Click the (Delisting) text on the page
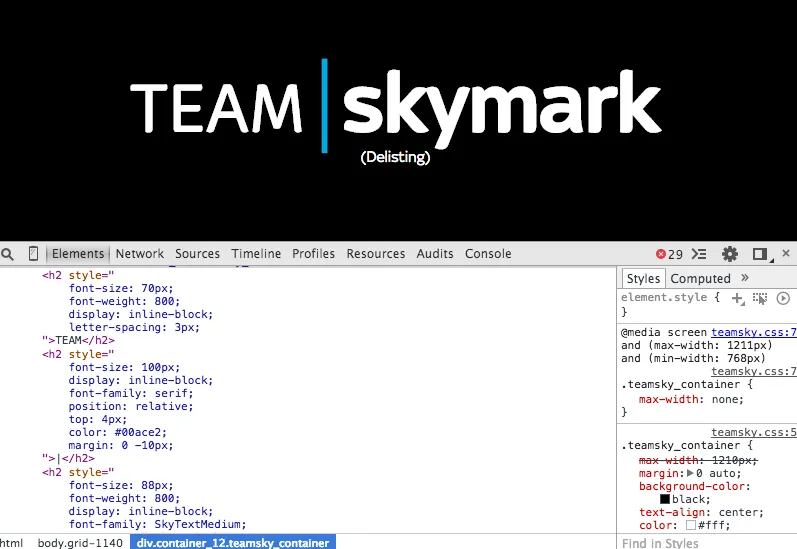The height and width of the screenshot is (549, 797). [x=395, y=157]
